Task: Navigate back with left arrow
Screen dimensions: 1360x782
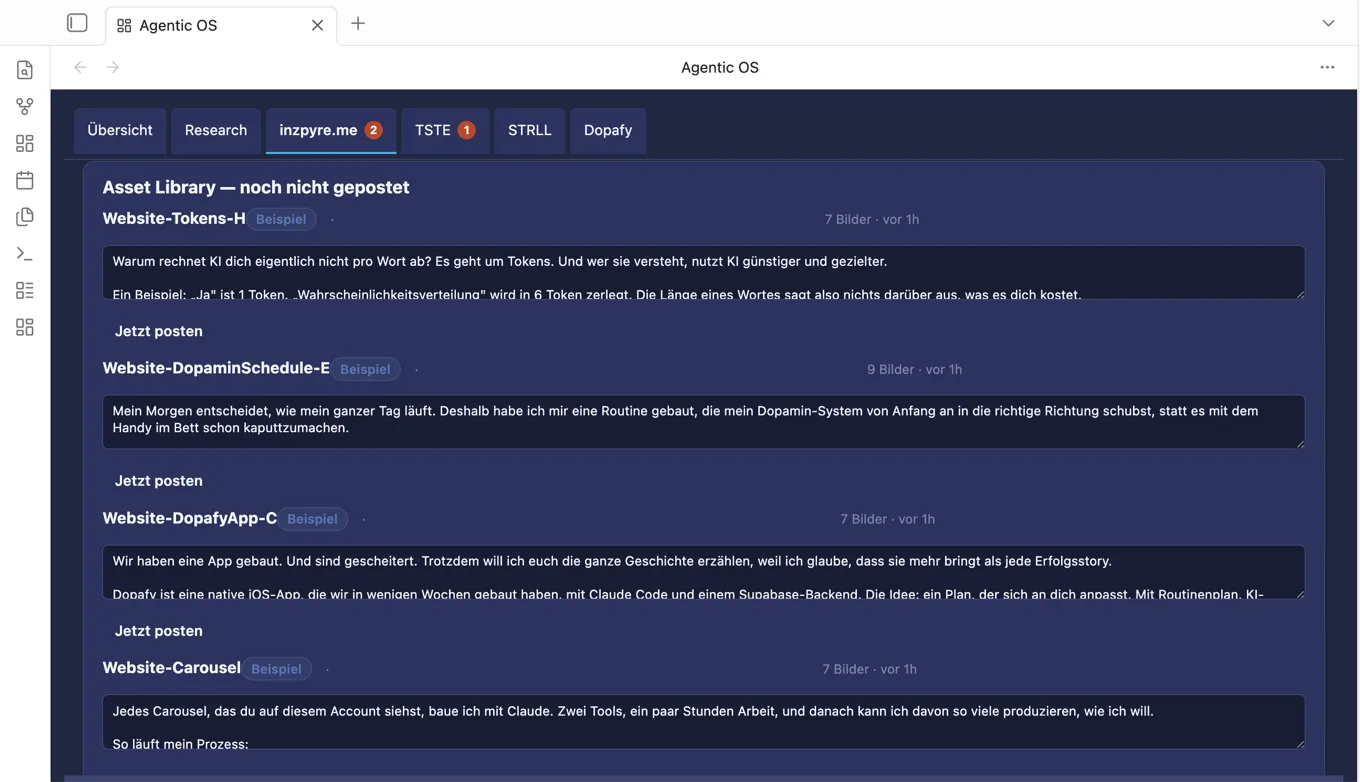Action: tap(80, 67)
